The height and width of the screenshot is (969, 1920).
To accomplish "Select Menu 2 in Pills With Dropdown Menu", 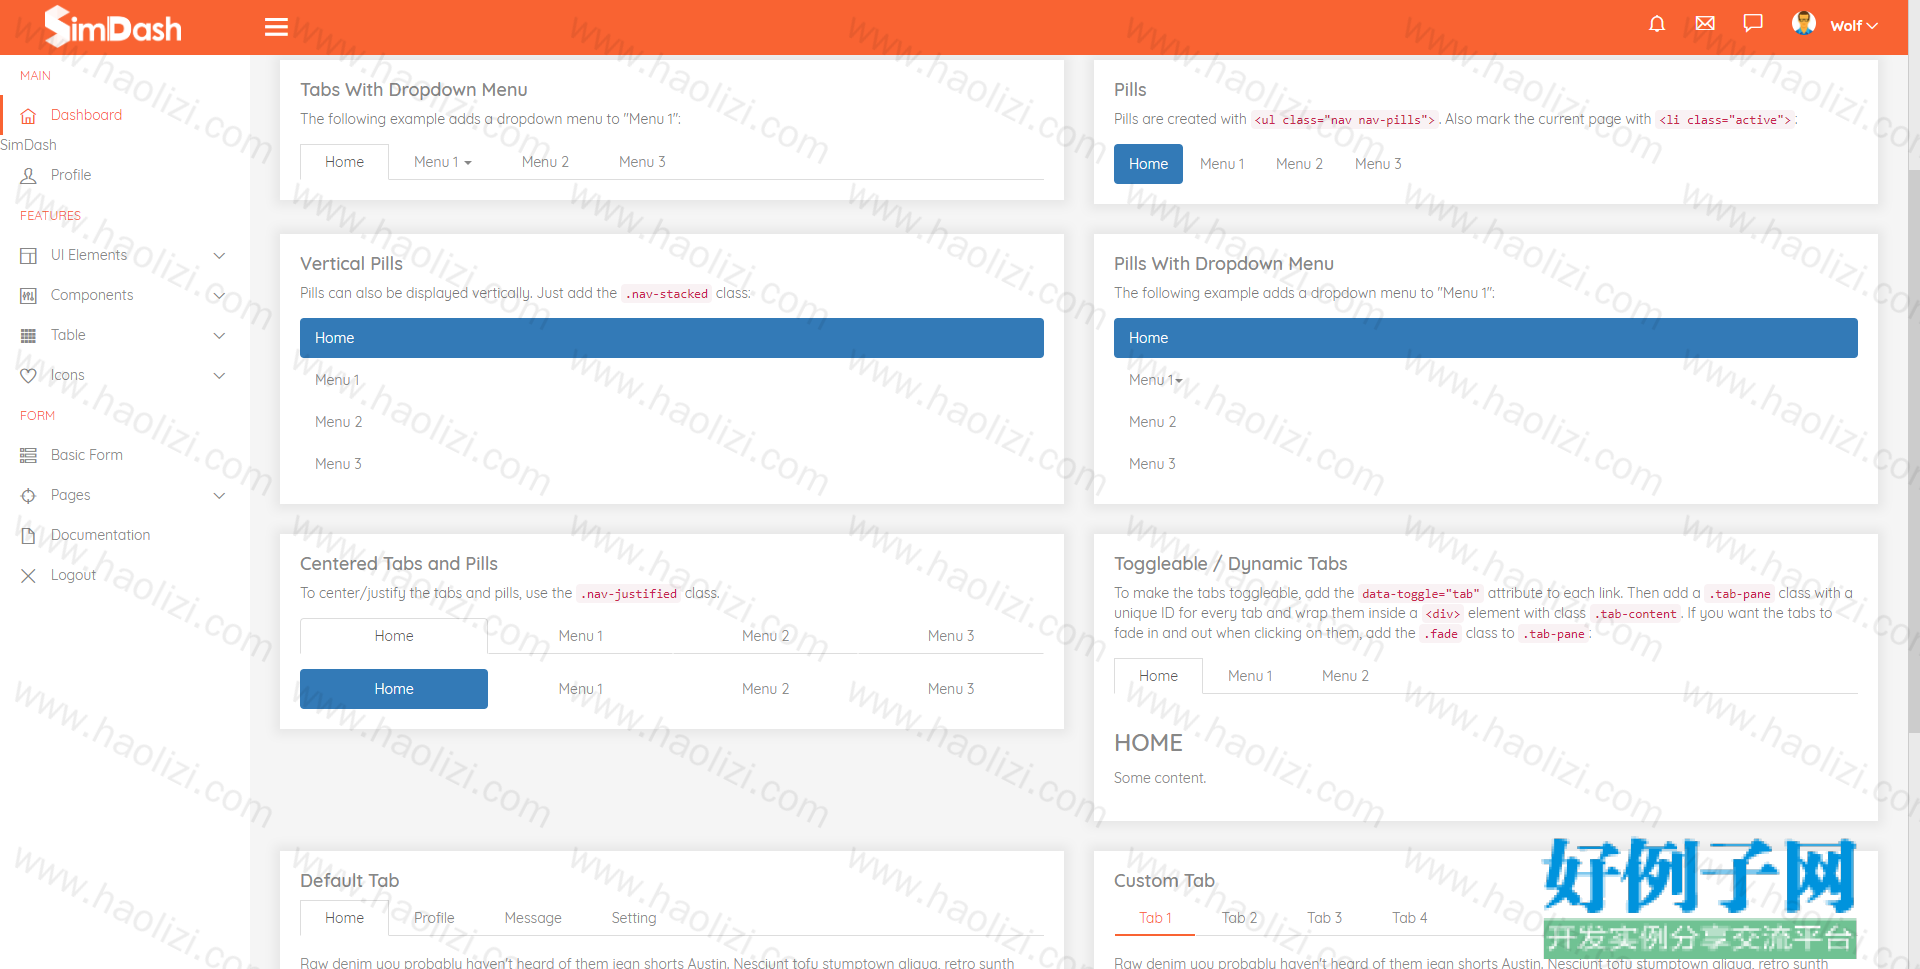I will (x=1486, y=422).
